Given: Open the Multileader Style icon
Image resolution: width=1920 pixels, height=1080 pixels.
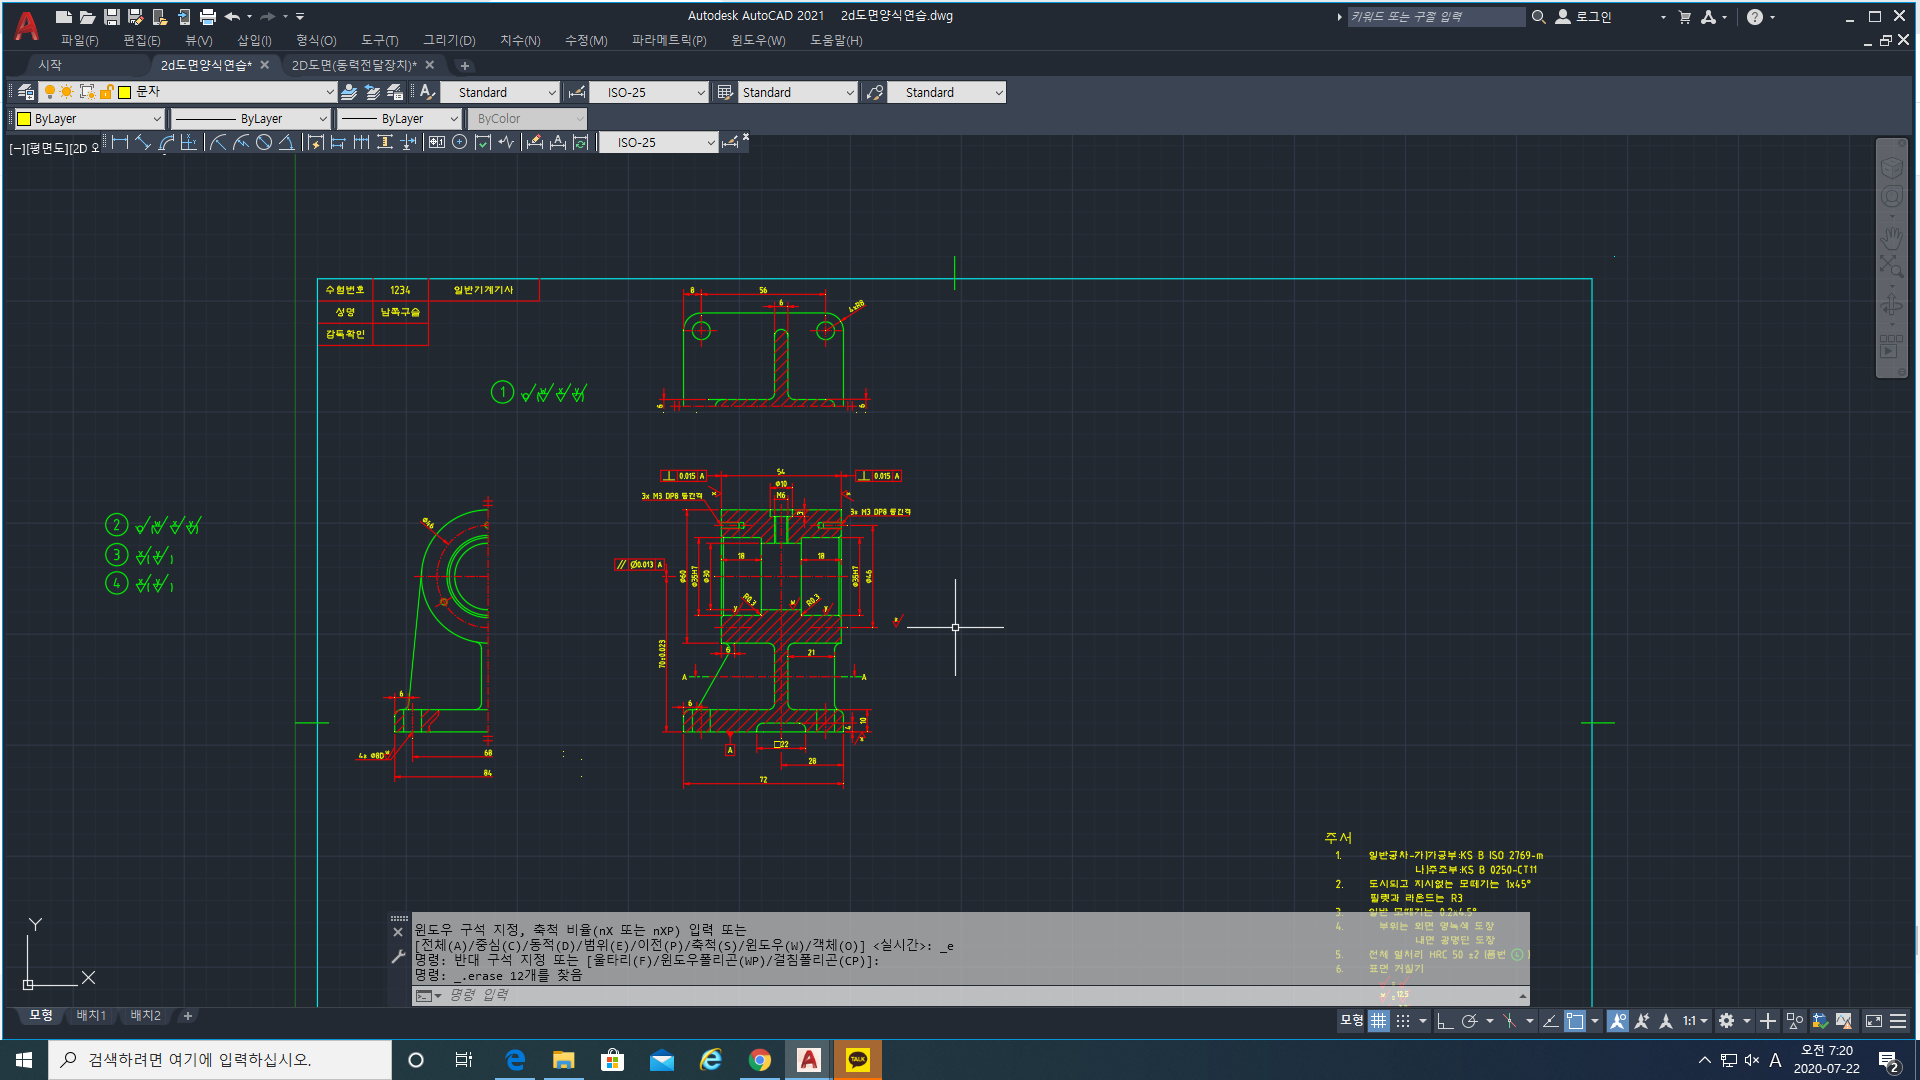Looking at the screenshot, I should coord(875,92).
